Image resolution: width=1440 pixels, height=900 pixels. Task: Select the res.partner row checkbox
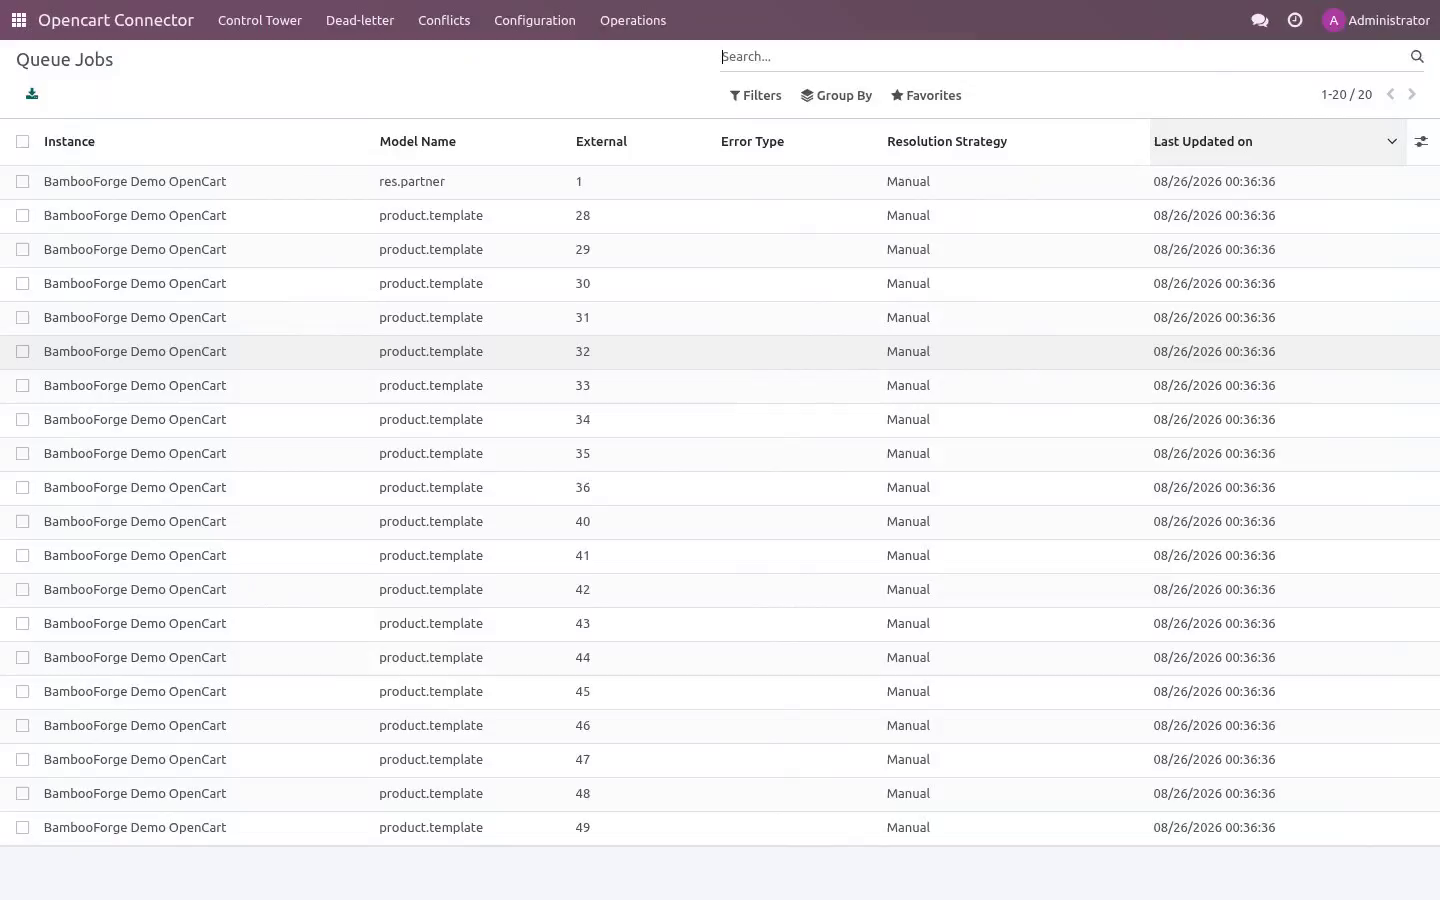23,182
